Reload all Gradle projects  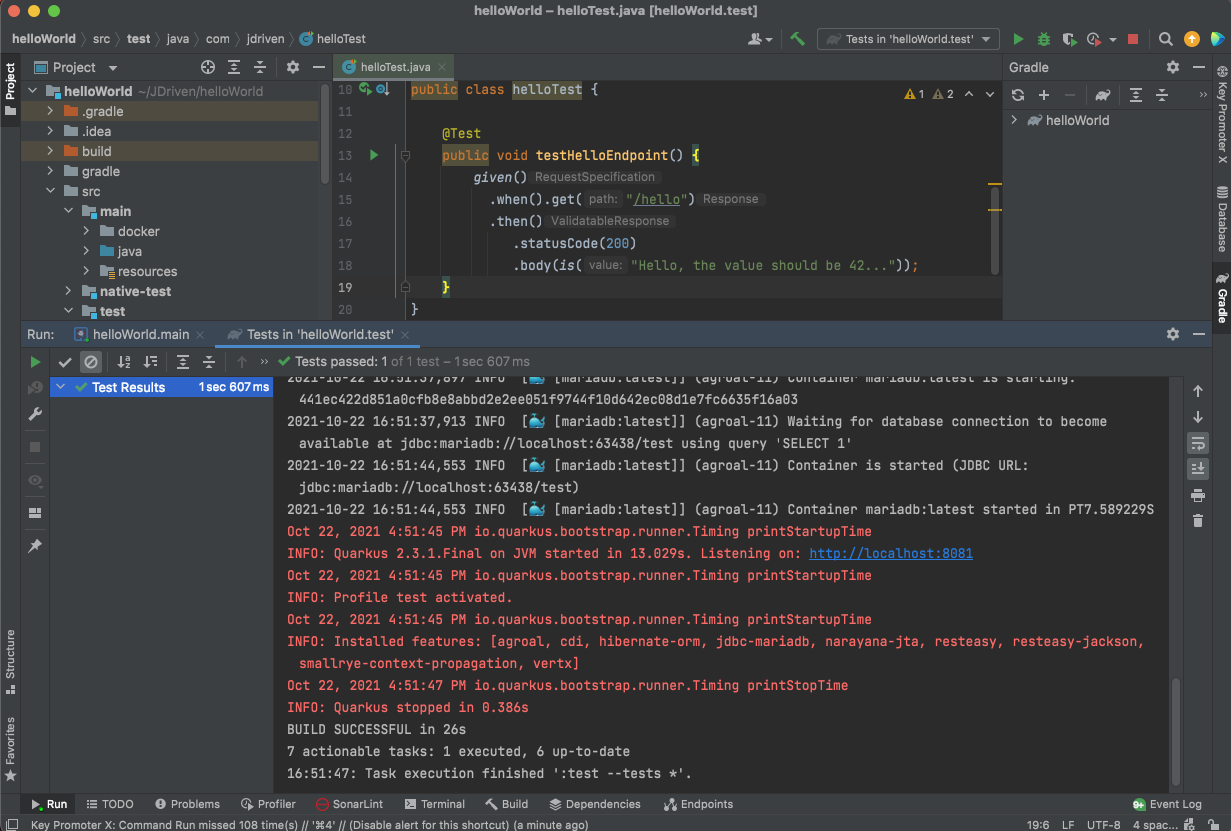pos(1018,95)
